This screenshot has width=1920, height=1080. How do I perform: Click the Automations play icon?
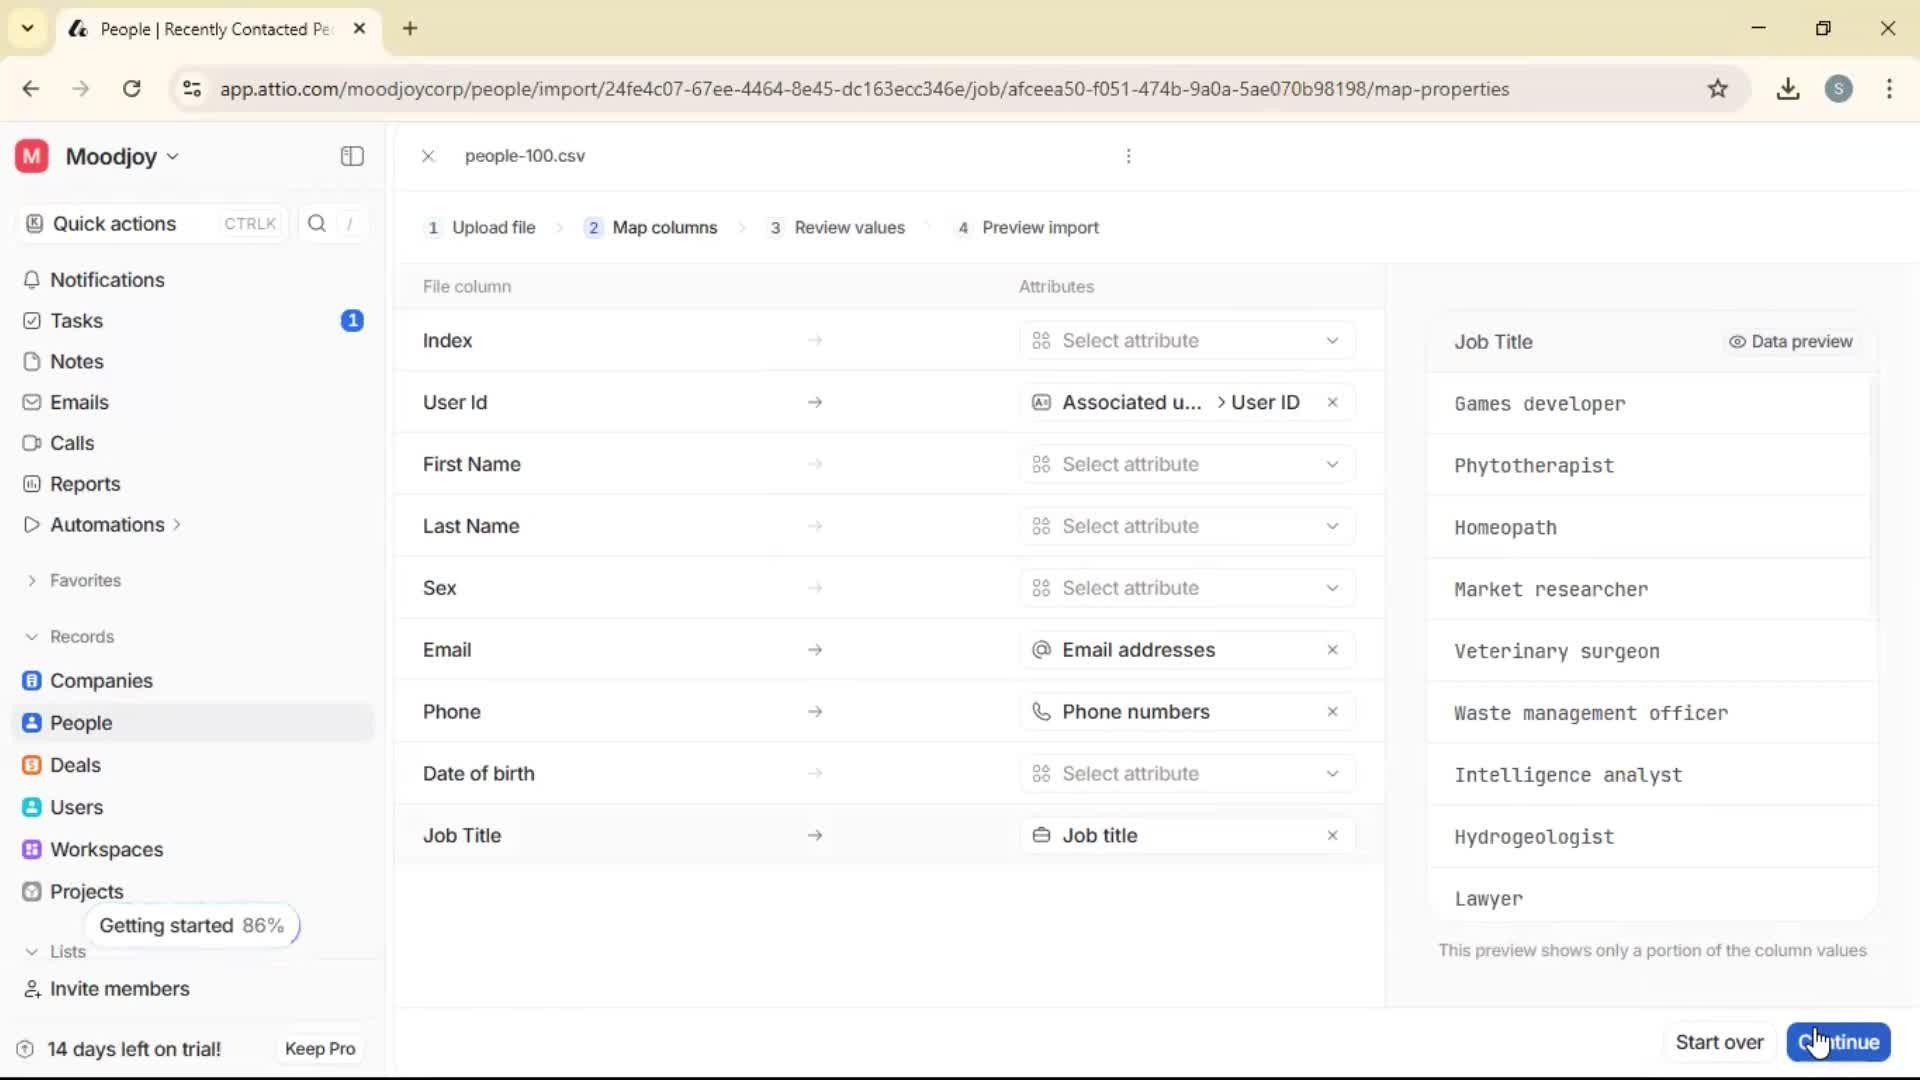tap(31, 524)
